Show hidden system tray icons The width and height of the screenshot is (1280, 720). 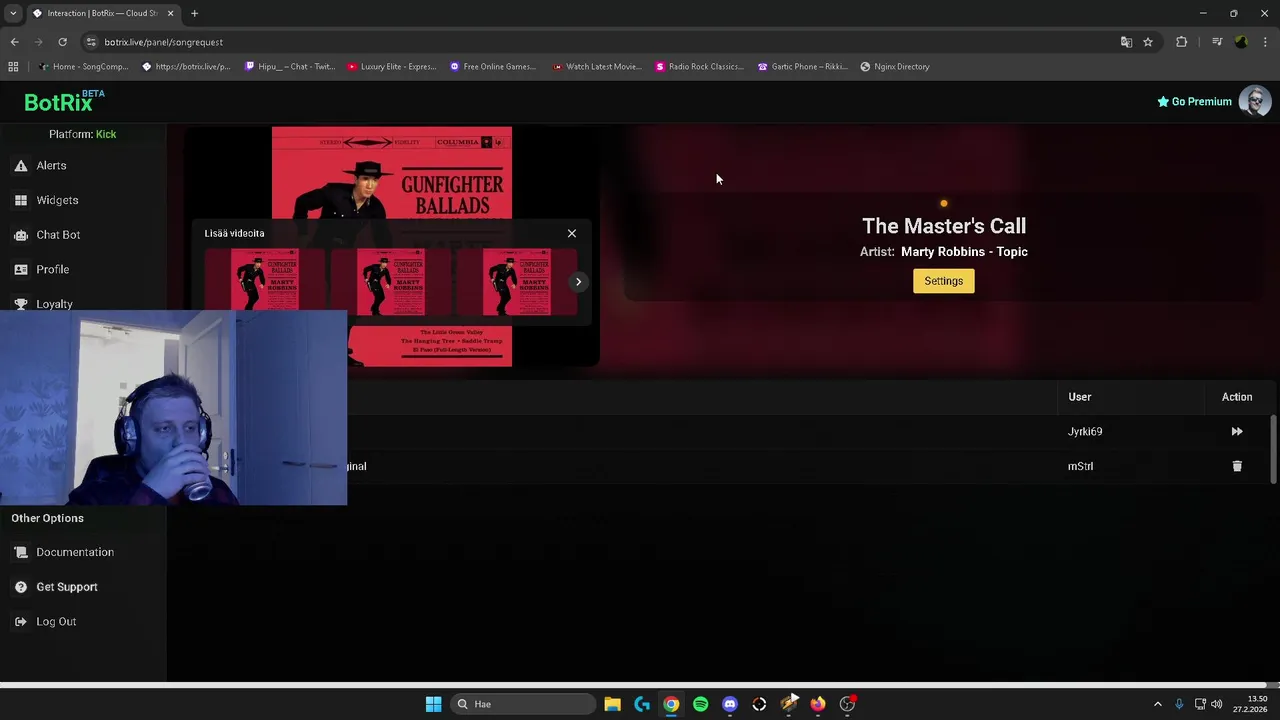click(1158, 704)
